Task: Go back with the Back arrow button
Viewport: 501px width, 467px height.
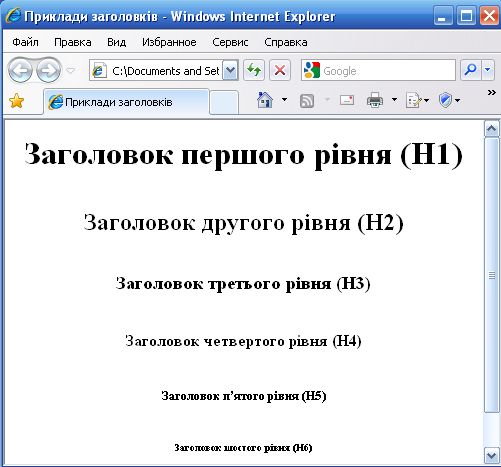Action: point(20,70)
